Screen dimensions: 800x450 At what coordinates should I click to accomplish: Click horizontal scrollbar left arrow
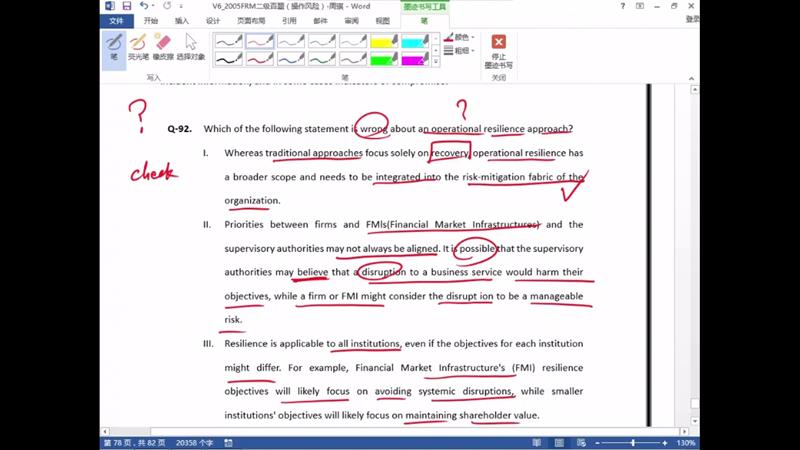click(105, 432)
